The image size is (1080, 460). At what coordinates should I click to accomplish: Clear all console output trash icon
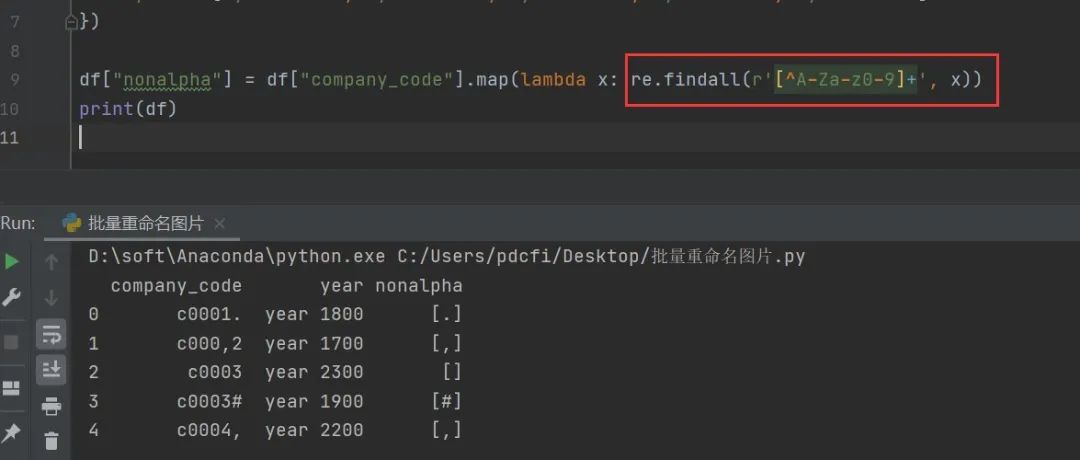[x=52, y=441]
